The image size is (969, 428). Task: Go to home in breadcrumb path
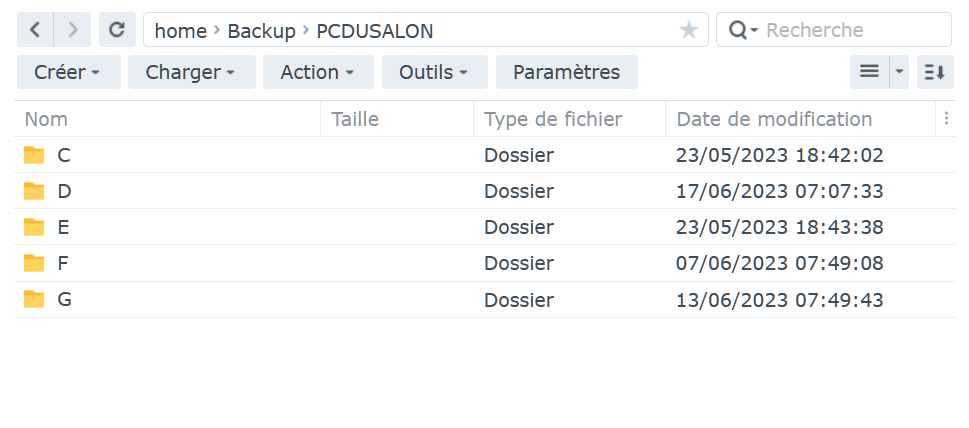[x=180, y=30]
